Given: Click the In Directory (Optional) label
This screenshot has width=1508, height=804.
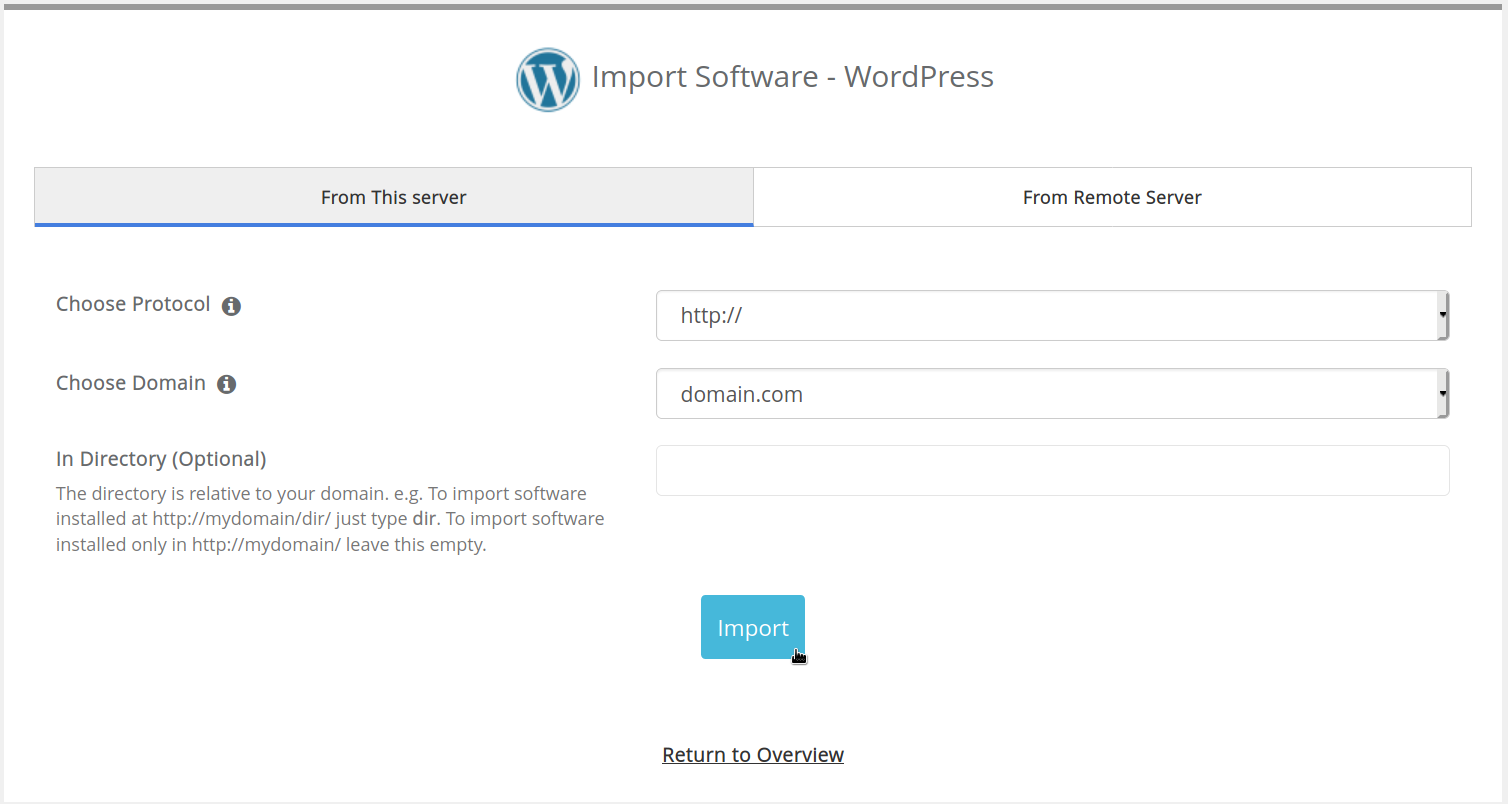Looking at the screenshot, I should (161, 459).
